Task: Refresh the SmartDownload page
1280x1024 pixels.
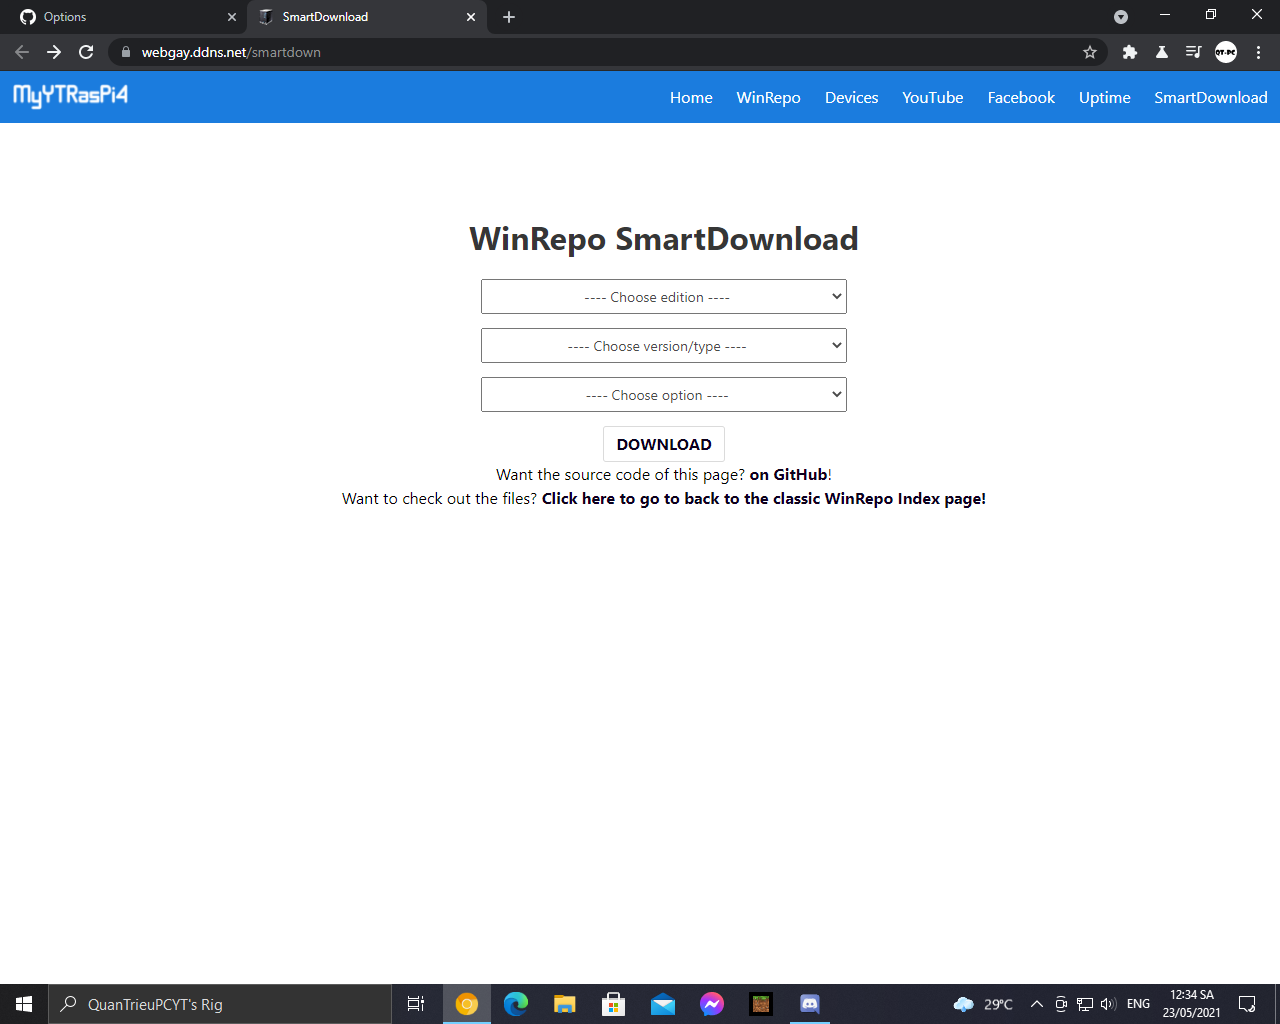Action: (x=86, y=52)
